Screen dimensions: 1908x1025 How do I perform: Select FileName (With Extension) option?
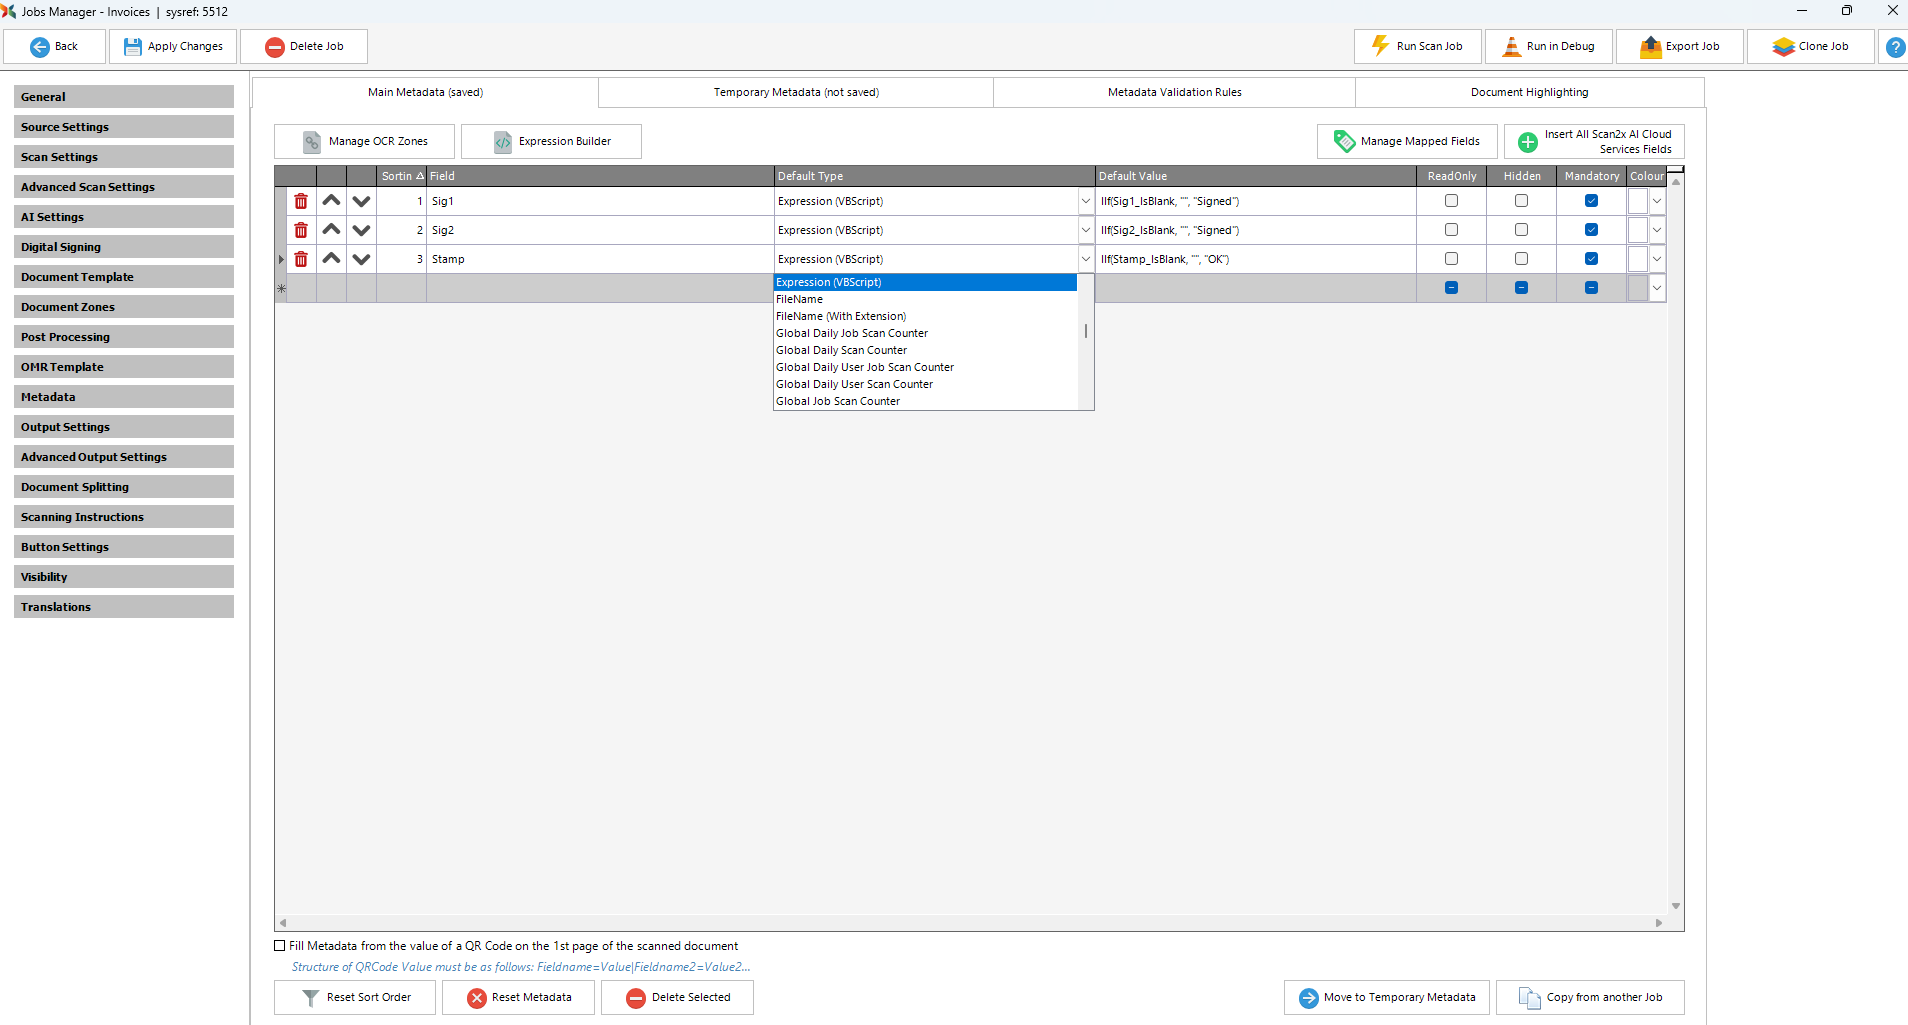click(x=925, y=317)
